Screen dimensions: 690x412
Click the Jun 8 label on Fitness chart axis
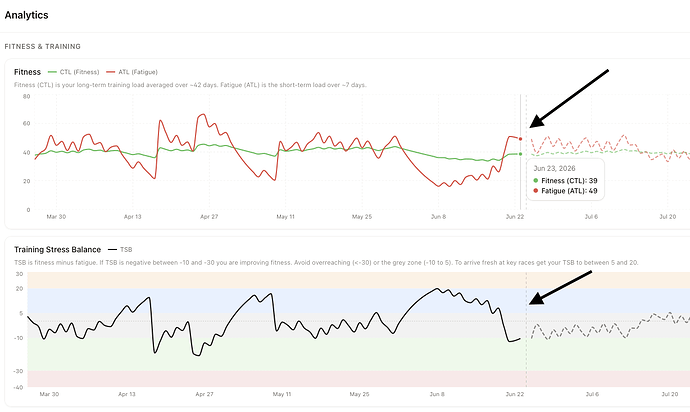click(438, 217)
